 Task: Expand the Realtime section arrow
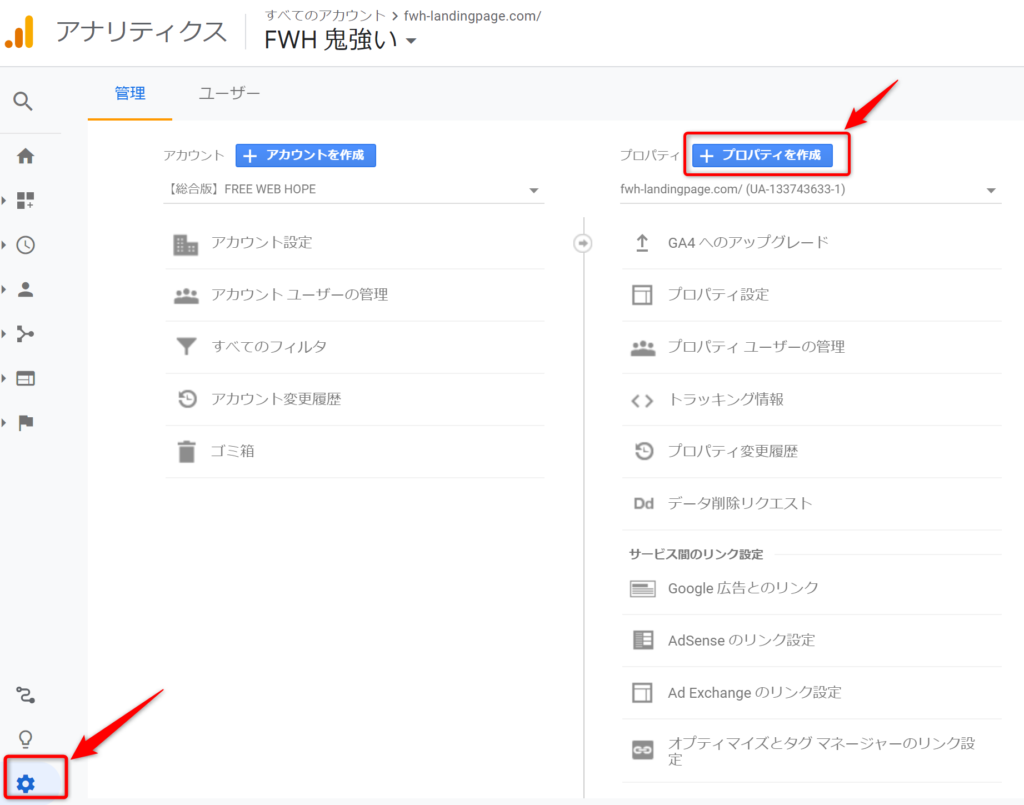(x=4, y=245)
